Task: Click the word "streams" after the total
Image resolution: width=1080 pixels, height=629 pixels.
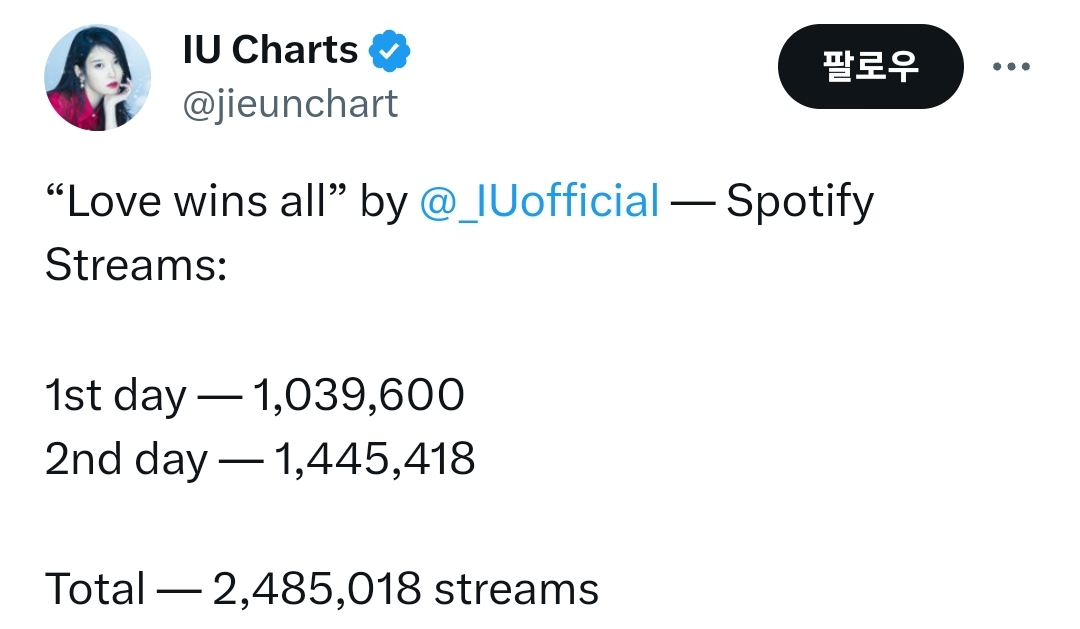Action: pos(516,589)
